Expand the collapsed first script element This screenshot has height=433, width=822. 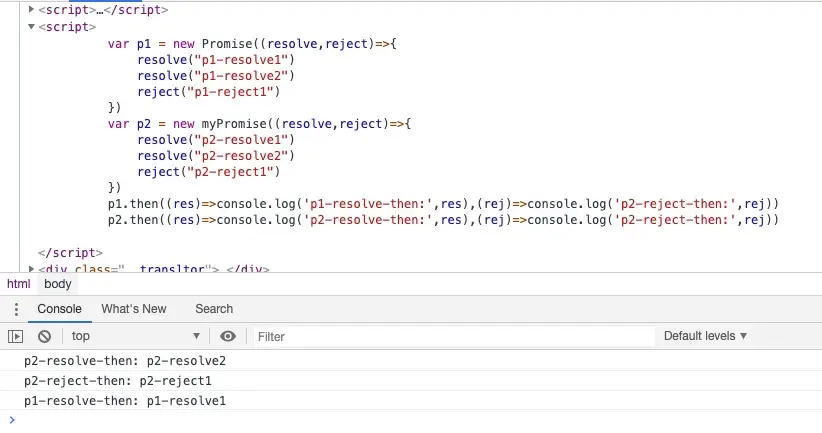point(31,9)
